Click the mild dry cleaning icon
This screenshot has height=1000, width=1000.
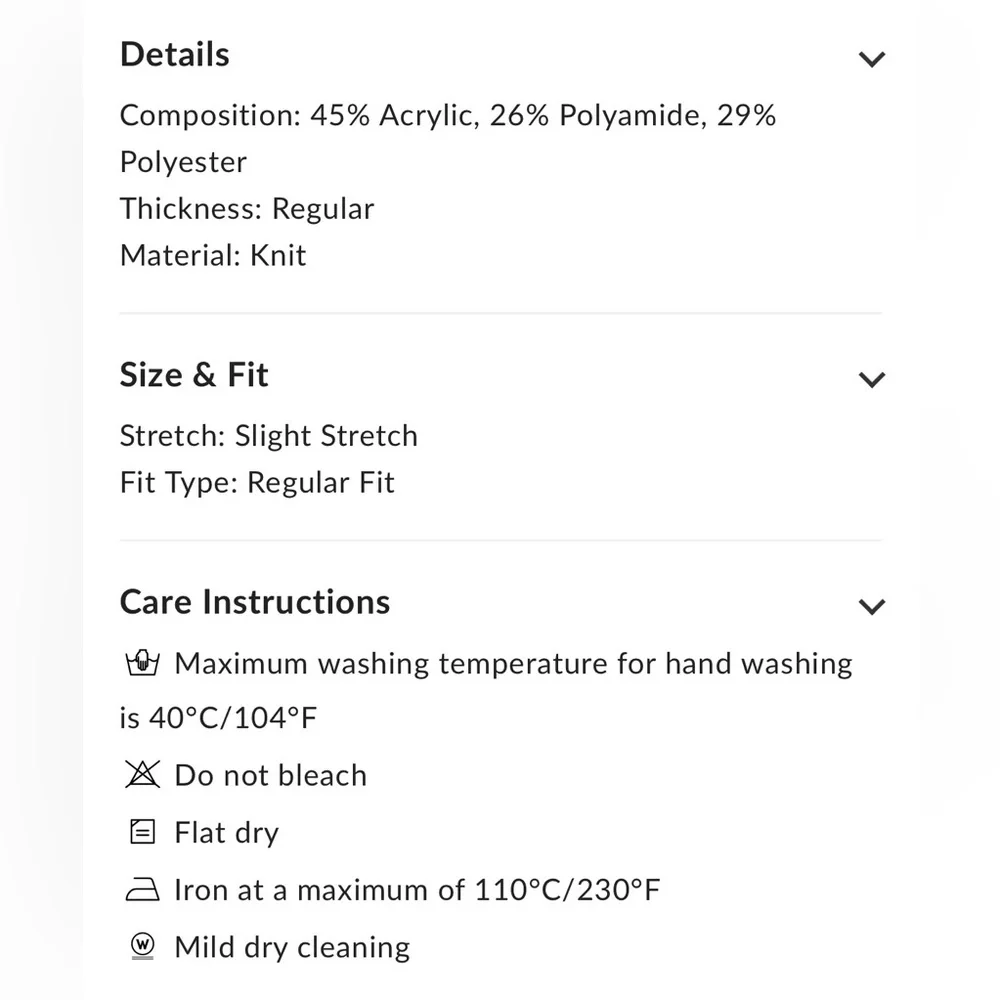[x=143, y=946]
